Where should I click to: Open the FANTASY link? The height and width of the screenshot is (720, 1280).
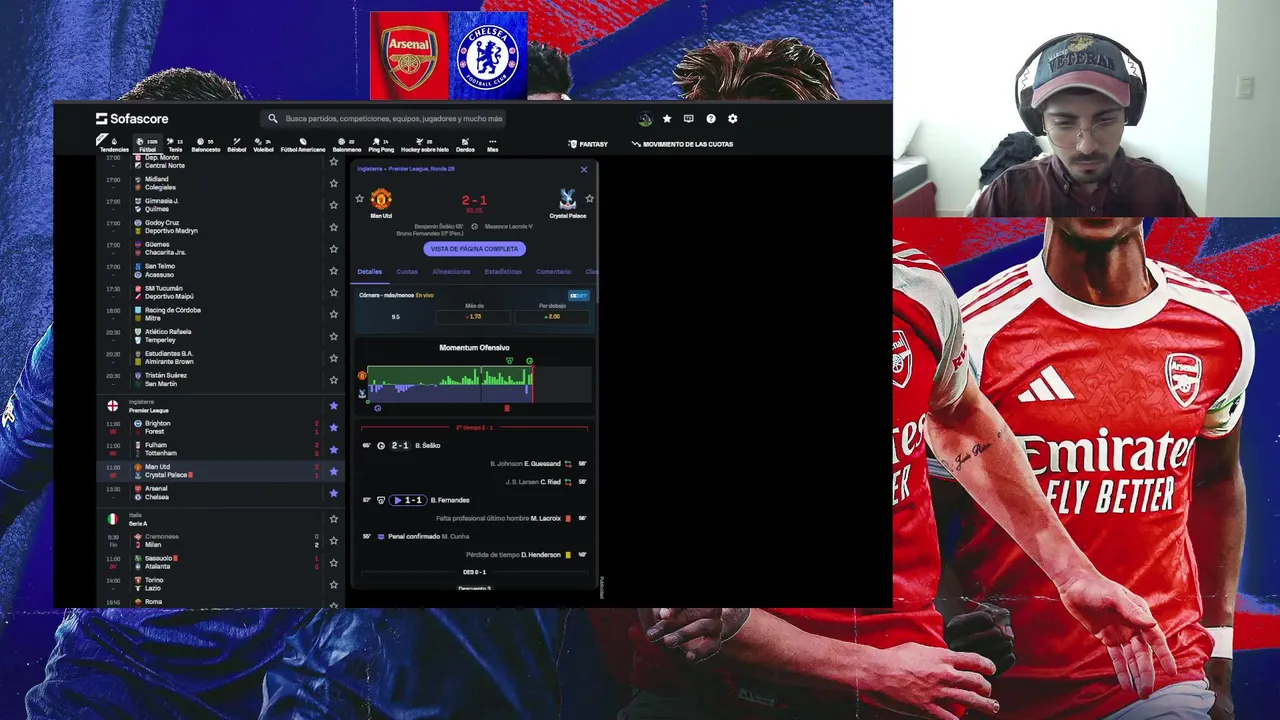pyautogui.click(x=588, y=144)
